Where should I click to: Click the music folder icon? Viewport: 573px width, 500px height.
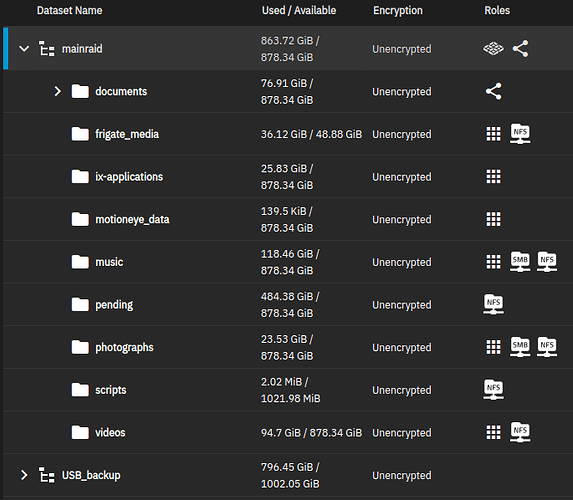(x=80, y=262)
